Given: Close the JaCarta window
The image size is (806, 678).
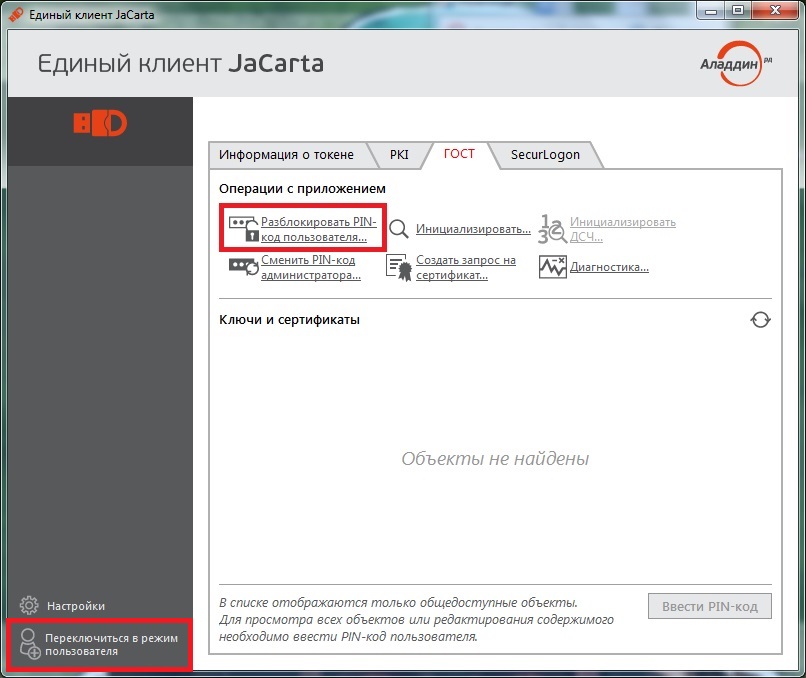Looking at the screenshot, I should 775,10.
